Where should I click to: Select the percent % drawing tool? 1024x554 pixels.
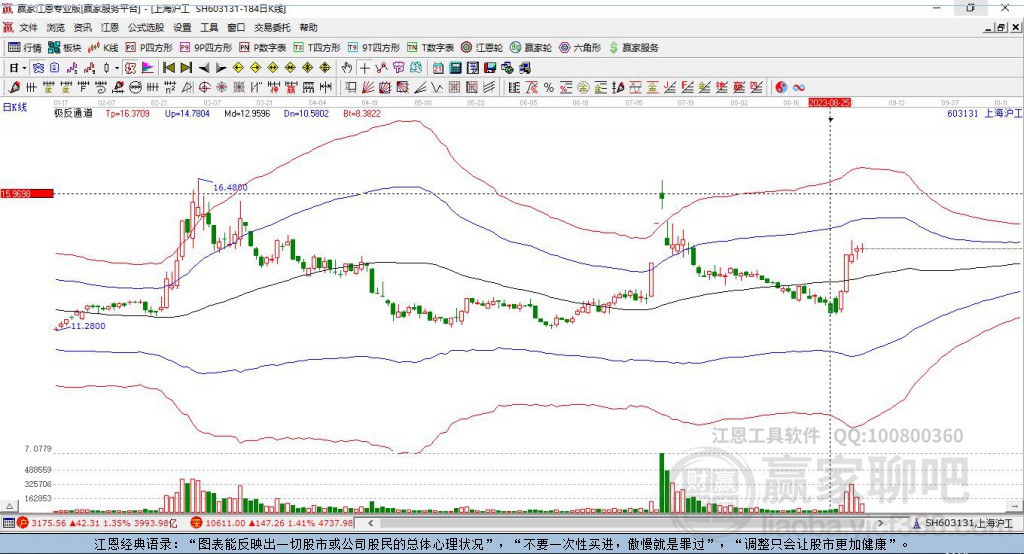click(x=549, y=88)
